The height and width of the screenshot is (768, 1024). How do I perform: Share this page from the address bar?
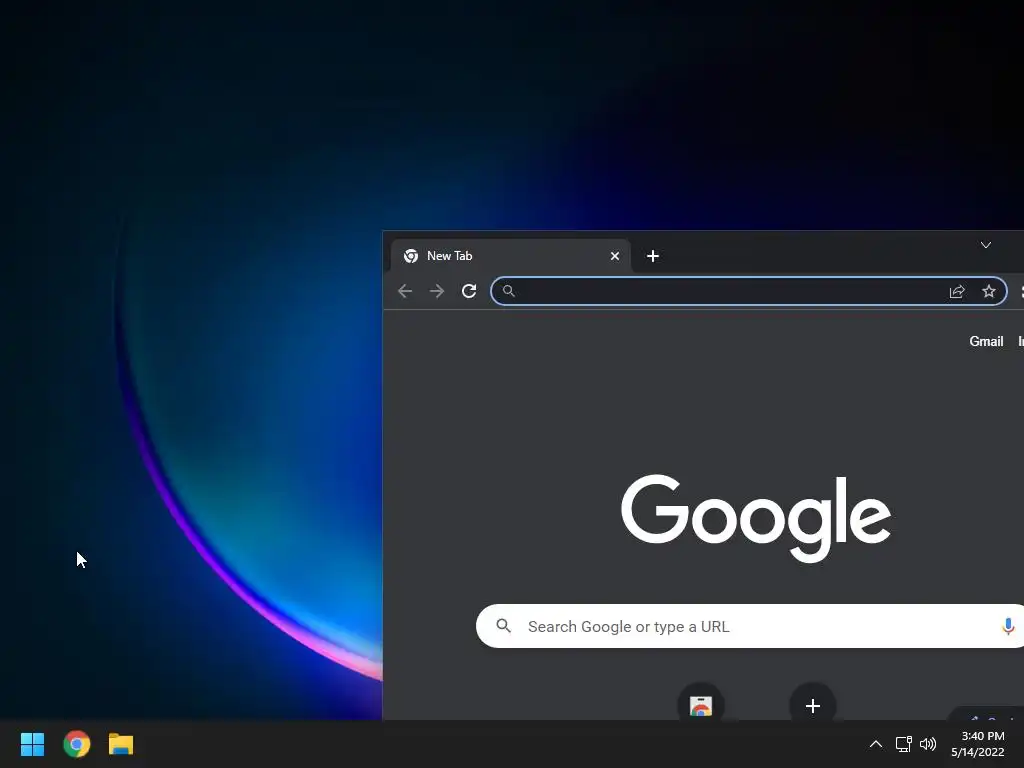click(x=957, y=291)
